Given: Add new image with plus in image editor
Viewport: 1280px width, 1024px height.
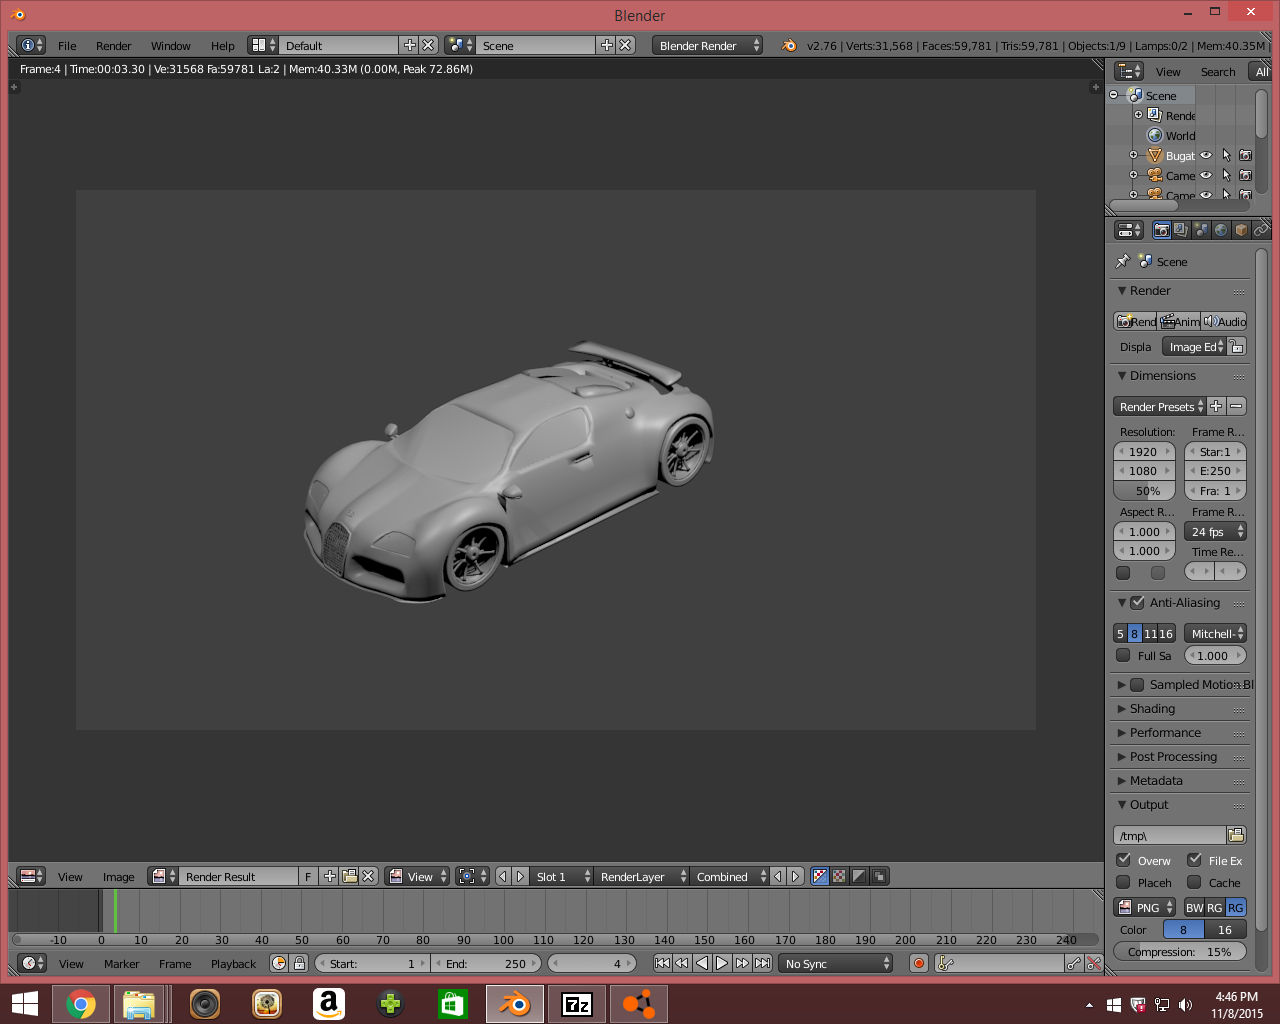Looking at the screenshot, I should [x=330, y=876].
